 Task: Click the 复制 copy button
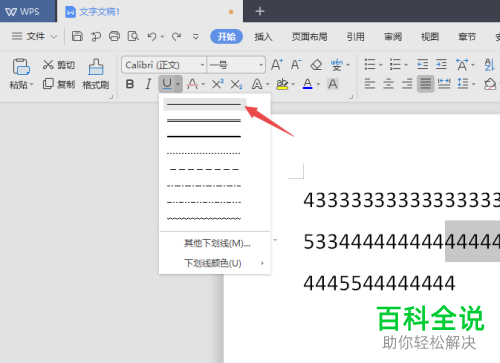click(x=59, y=84)
